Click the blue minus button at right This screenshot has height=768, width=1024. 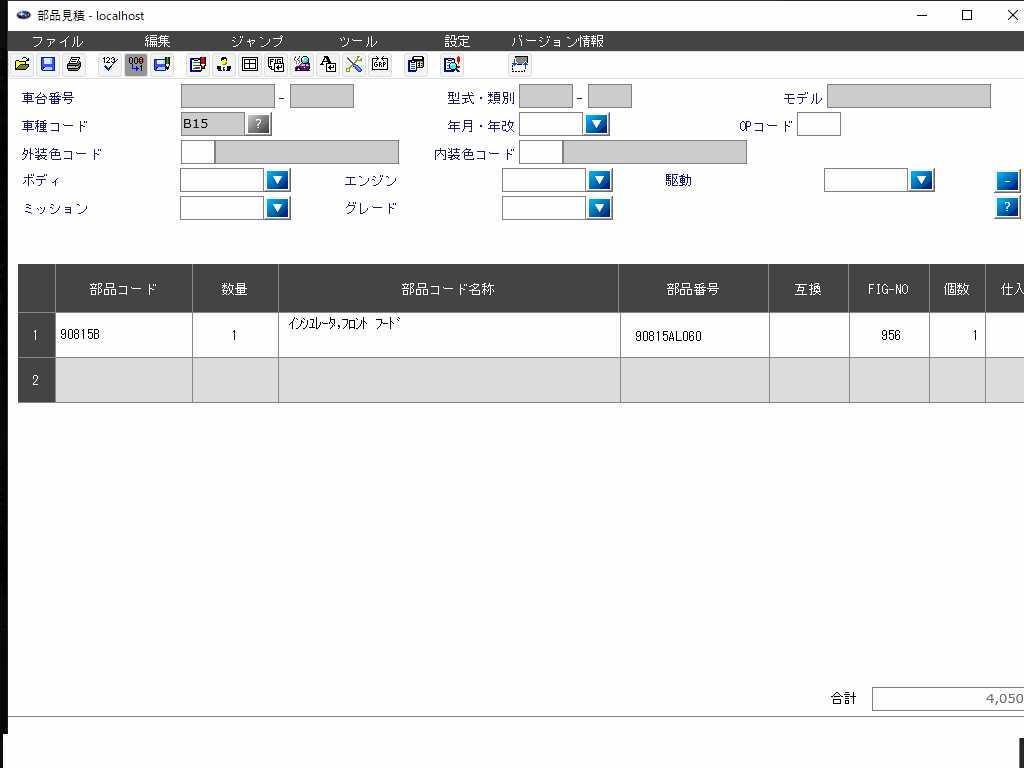(1007, 181)
